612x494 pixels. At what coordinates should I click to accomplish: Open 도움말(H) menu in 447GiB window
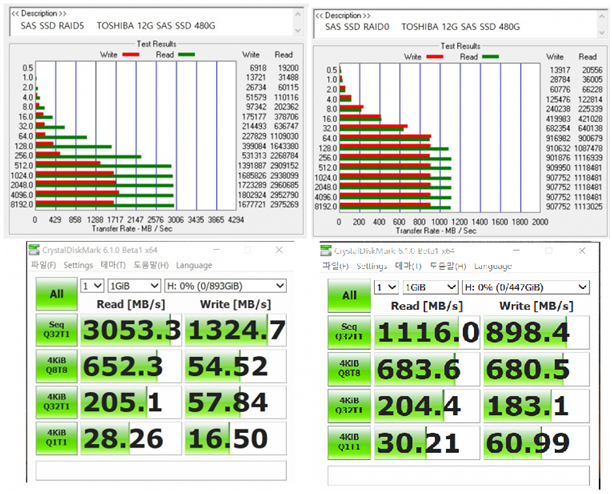448,266
